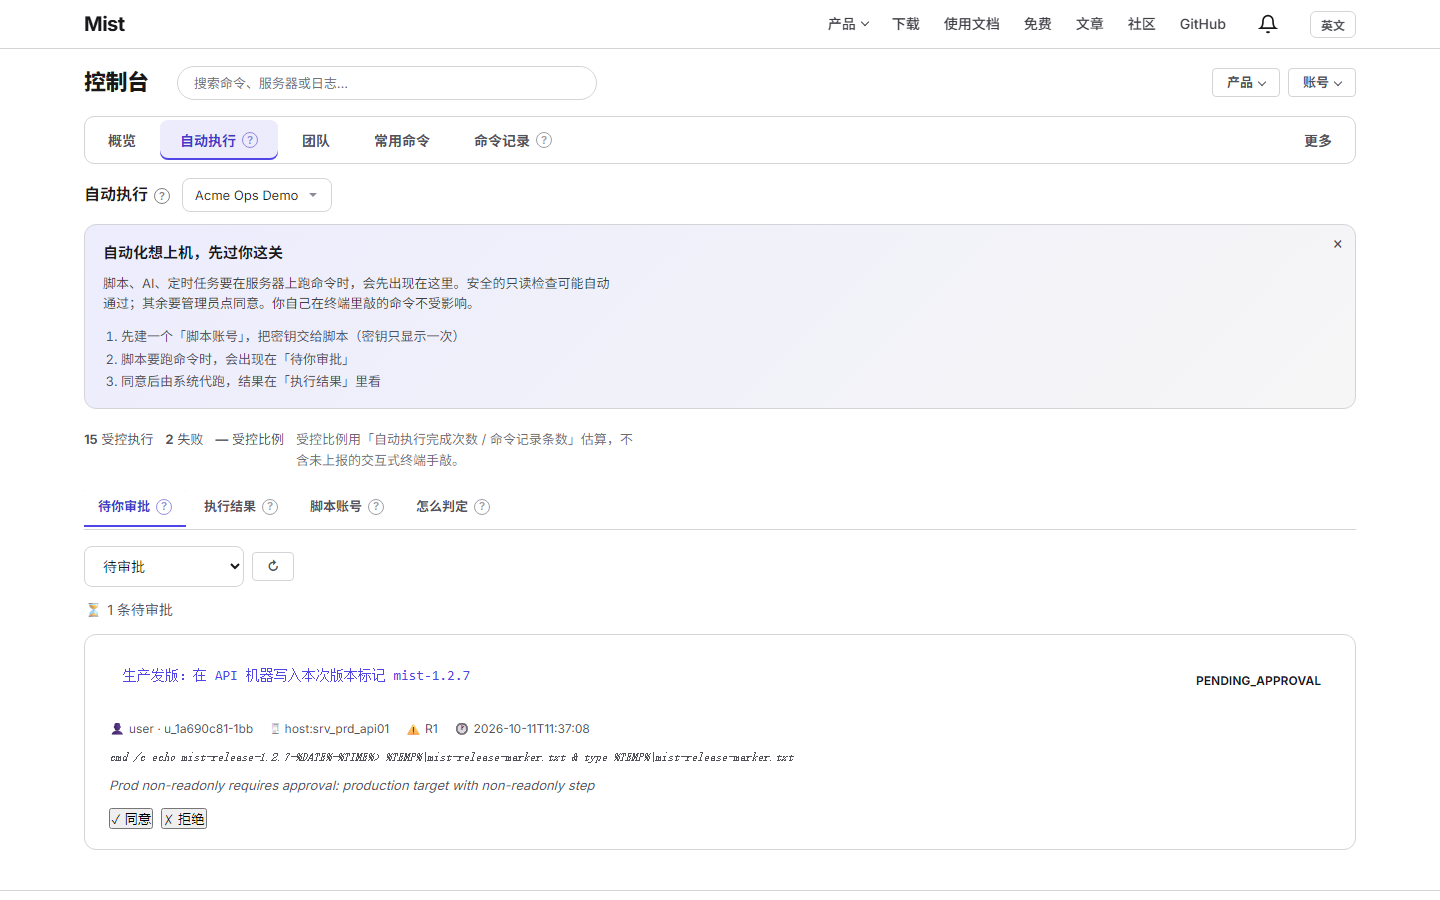Refresh the pending approvals list

(273, 566)
